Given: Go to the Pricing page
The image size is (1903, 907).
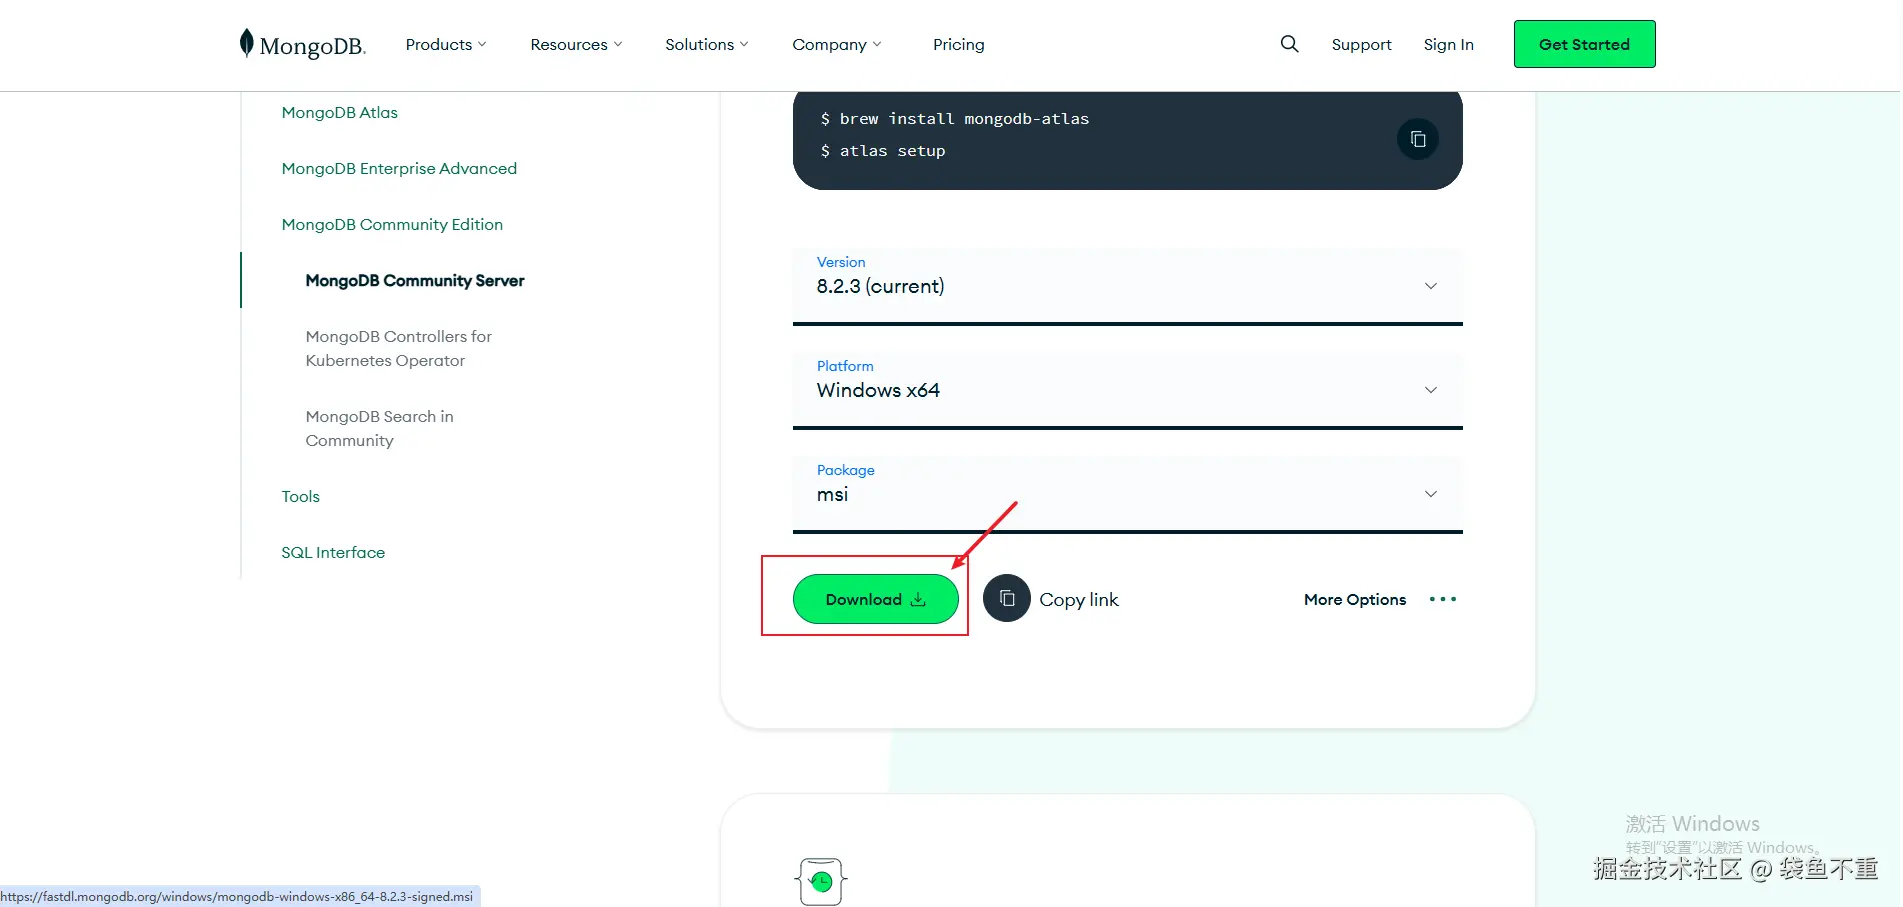Looking at the screenshot, I should (959, 44).
